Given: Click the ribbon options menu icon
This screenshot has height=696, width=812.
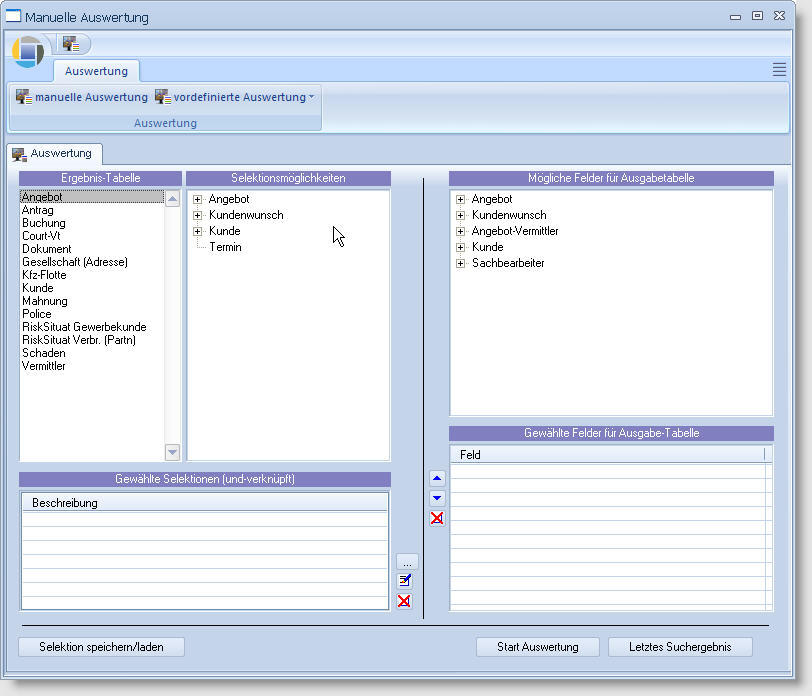Looking at the screenshot, I should tap(779, 69).
